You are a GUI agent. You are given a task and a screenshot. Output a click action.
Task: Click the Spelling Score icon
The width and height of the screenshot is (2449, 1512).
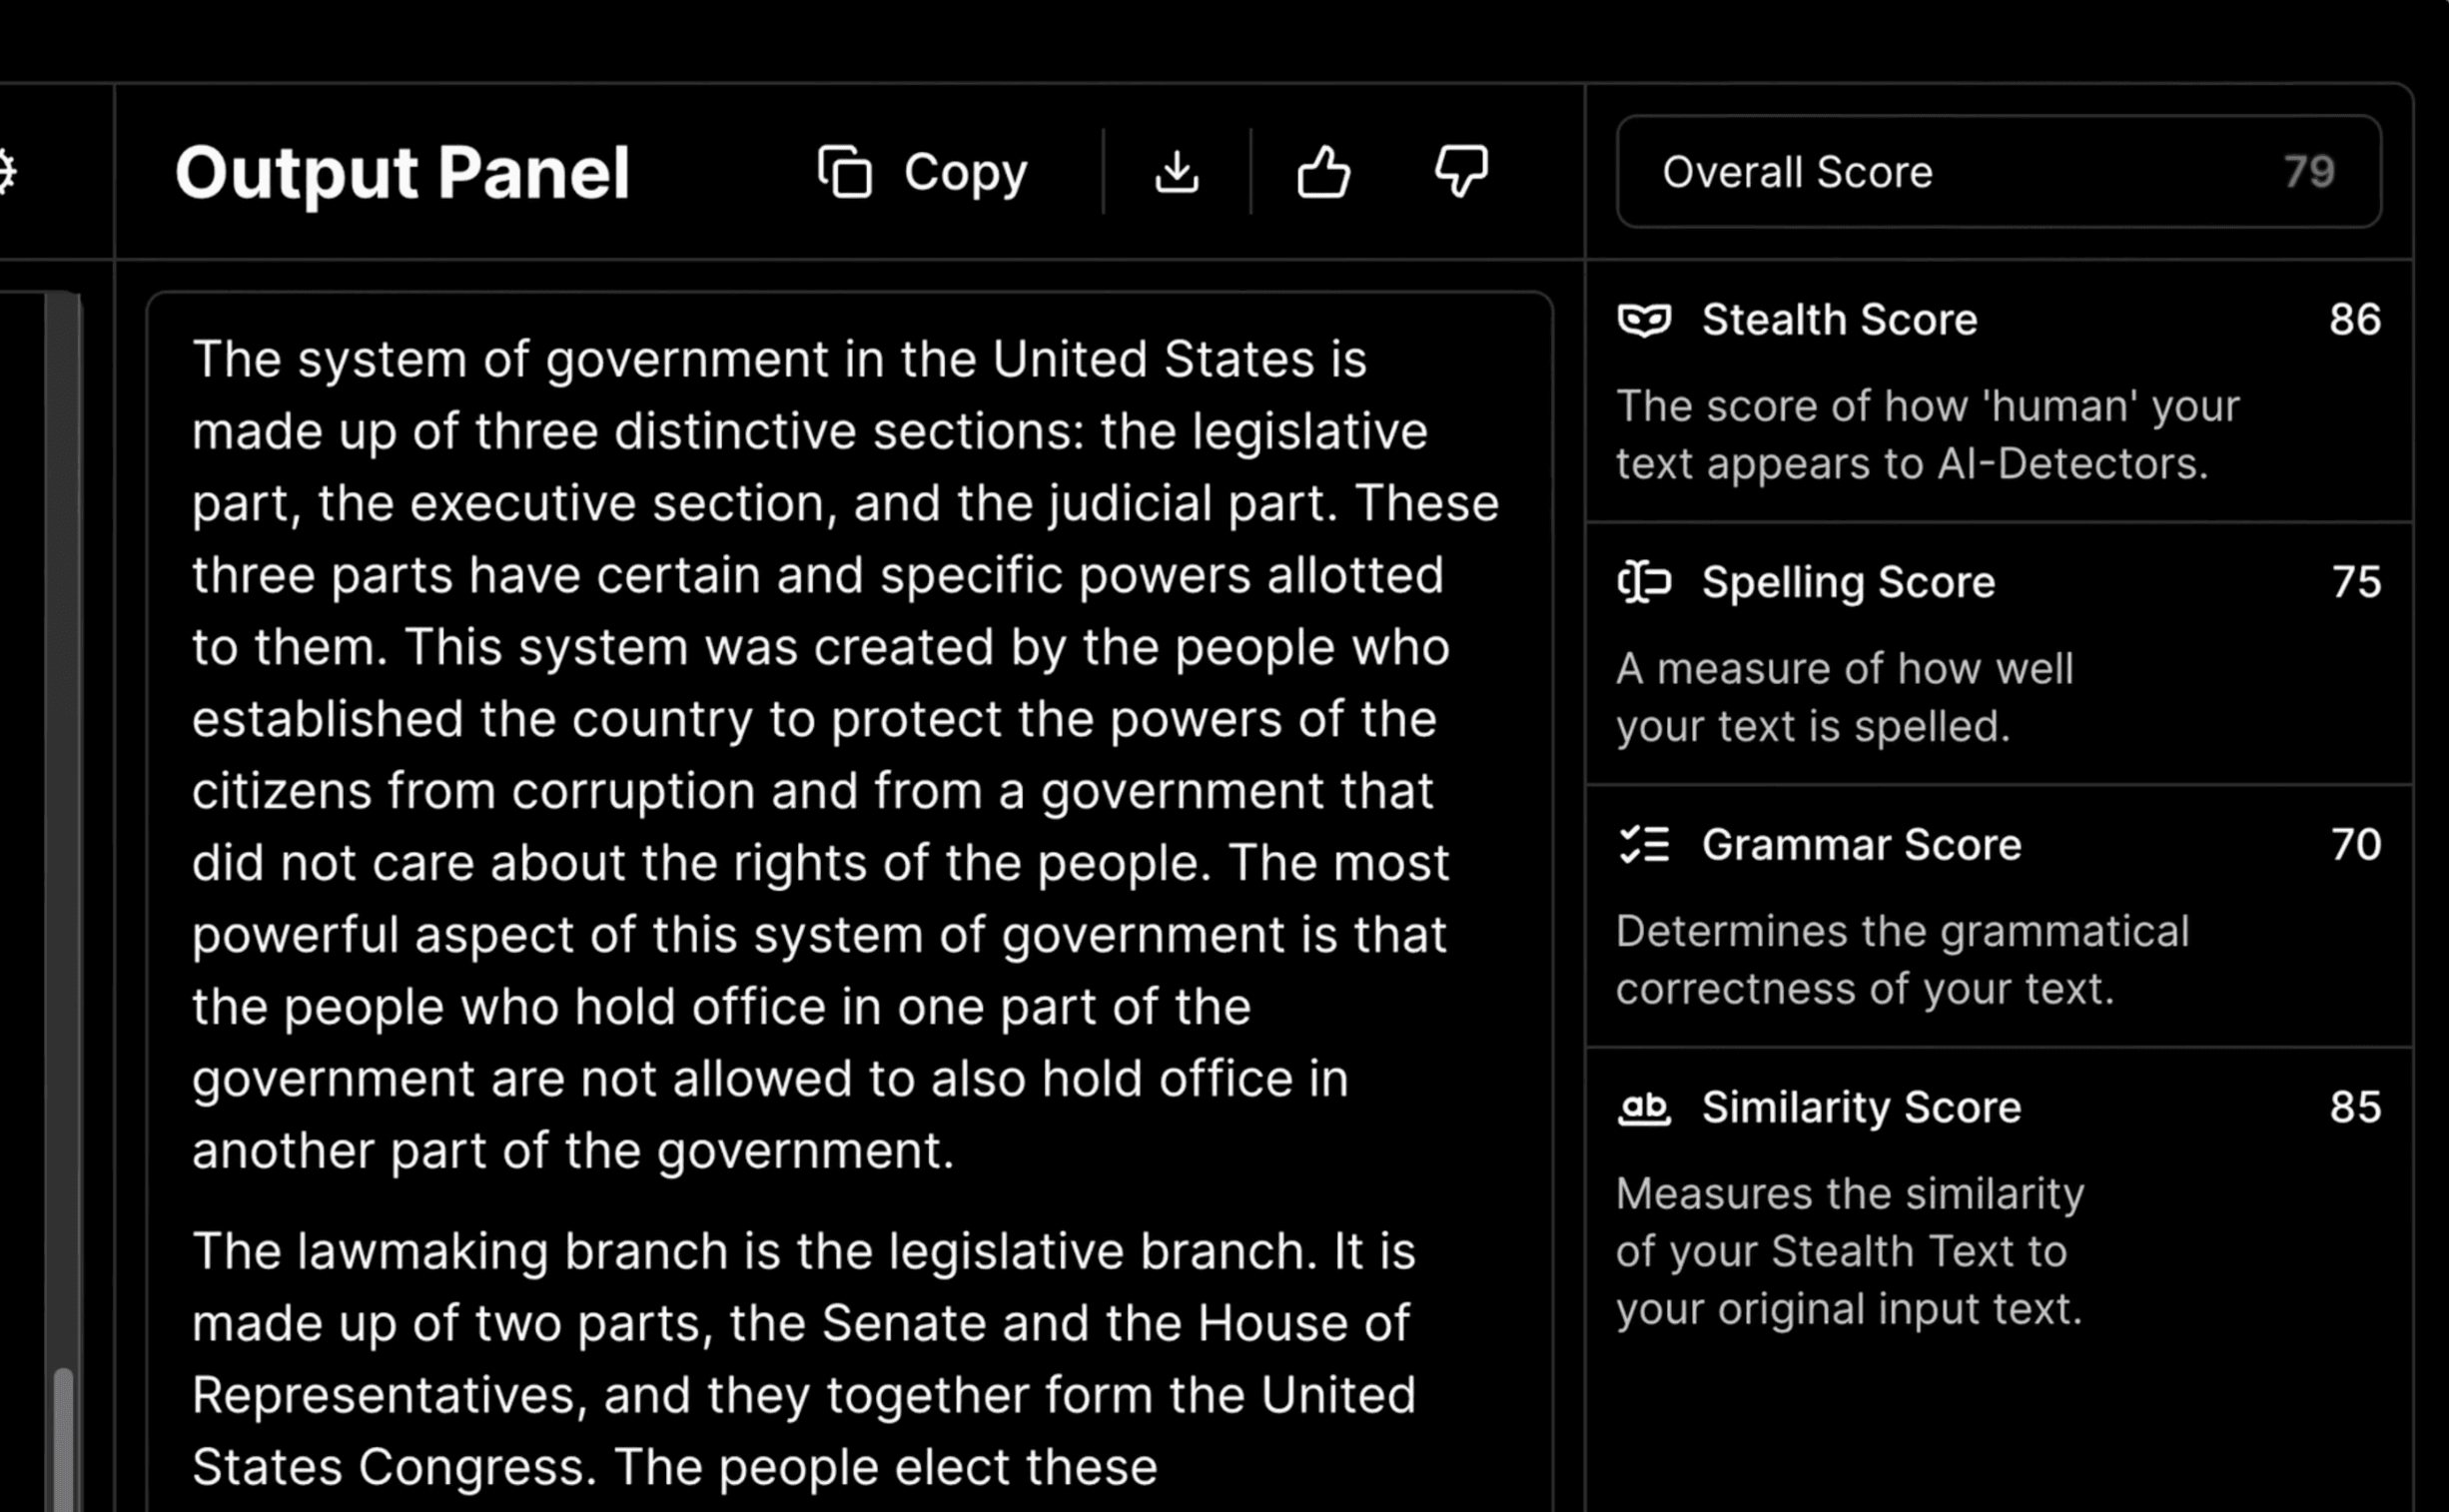coord(1644,582)
